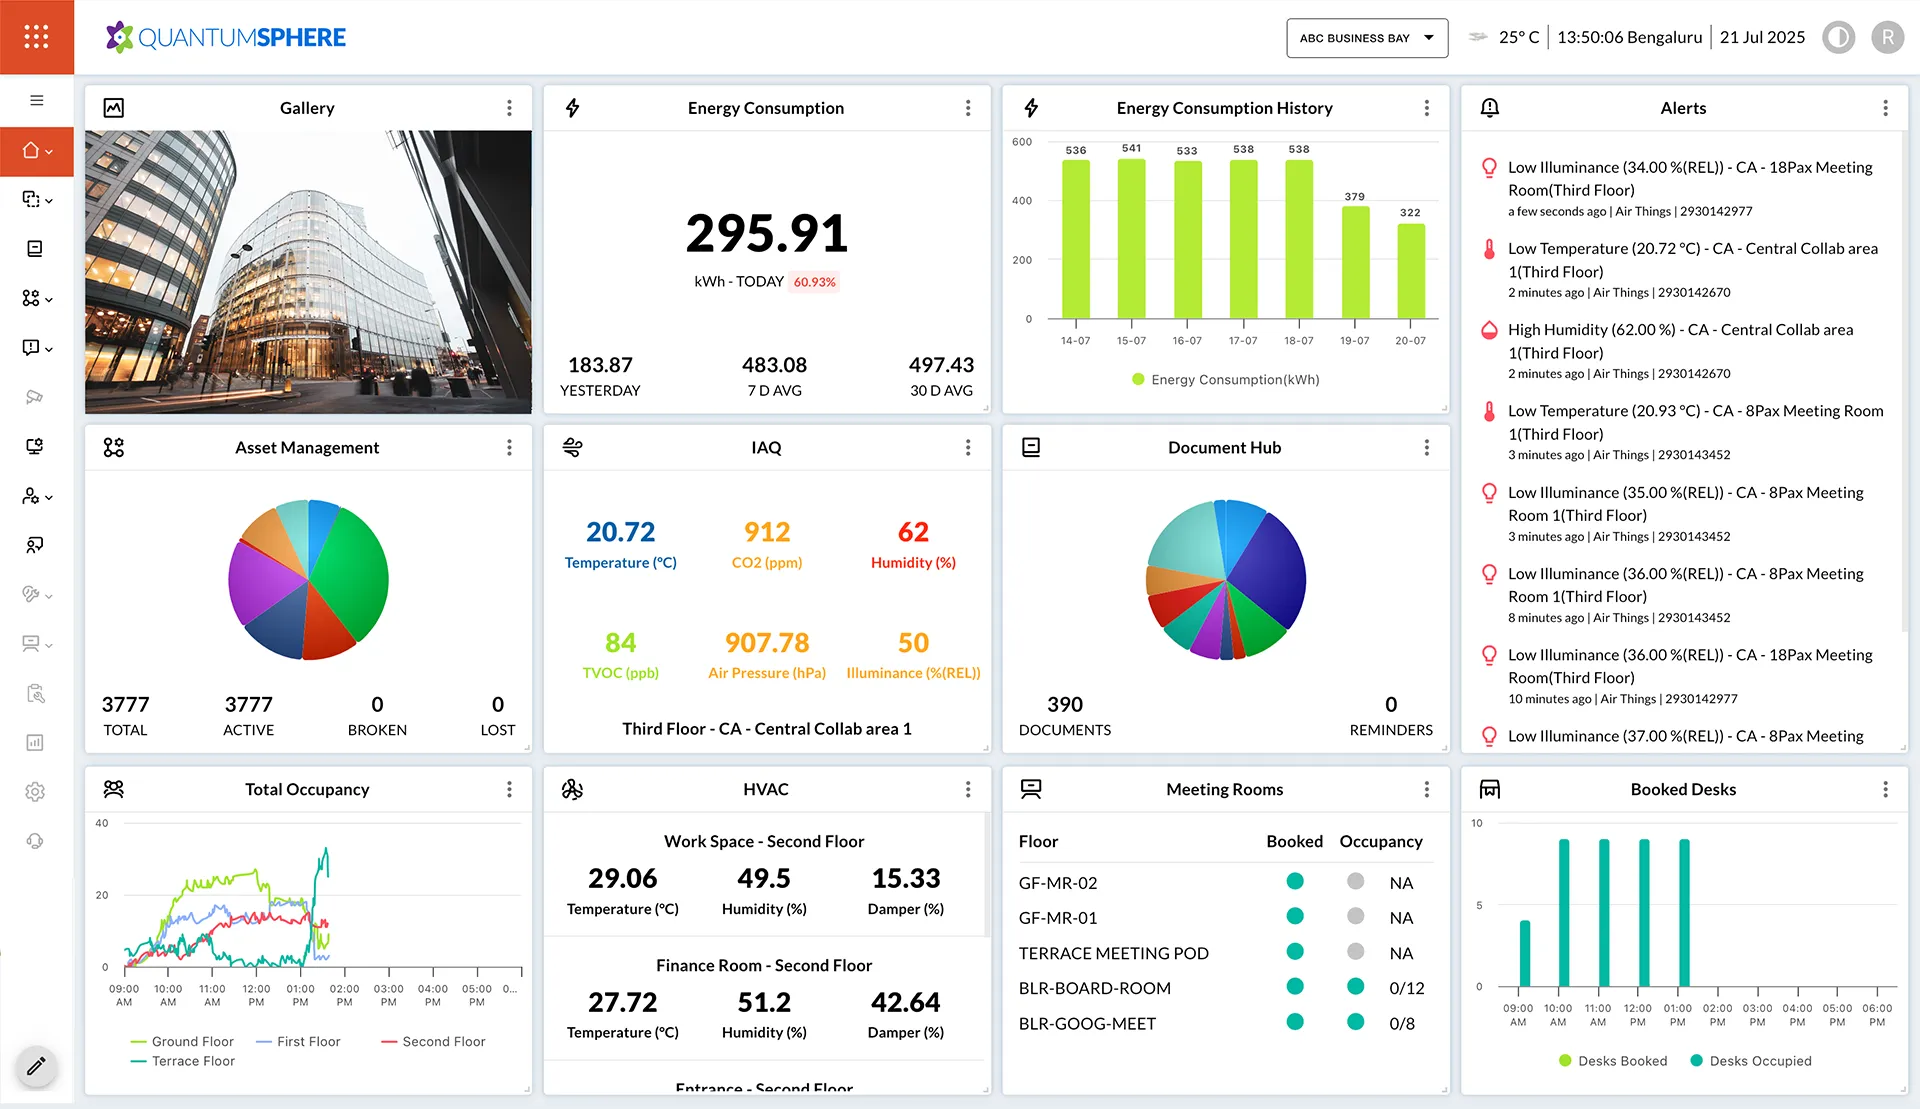Viewport: 1920px width, 1109px height.
Task: Open the Meeting Rooms panel kebab menu
Action: tap(1426, 790)
